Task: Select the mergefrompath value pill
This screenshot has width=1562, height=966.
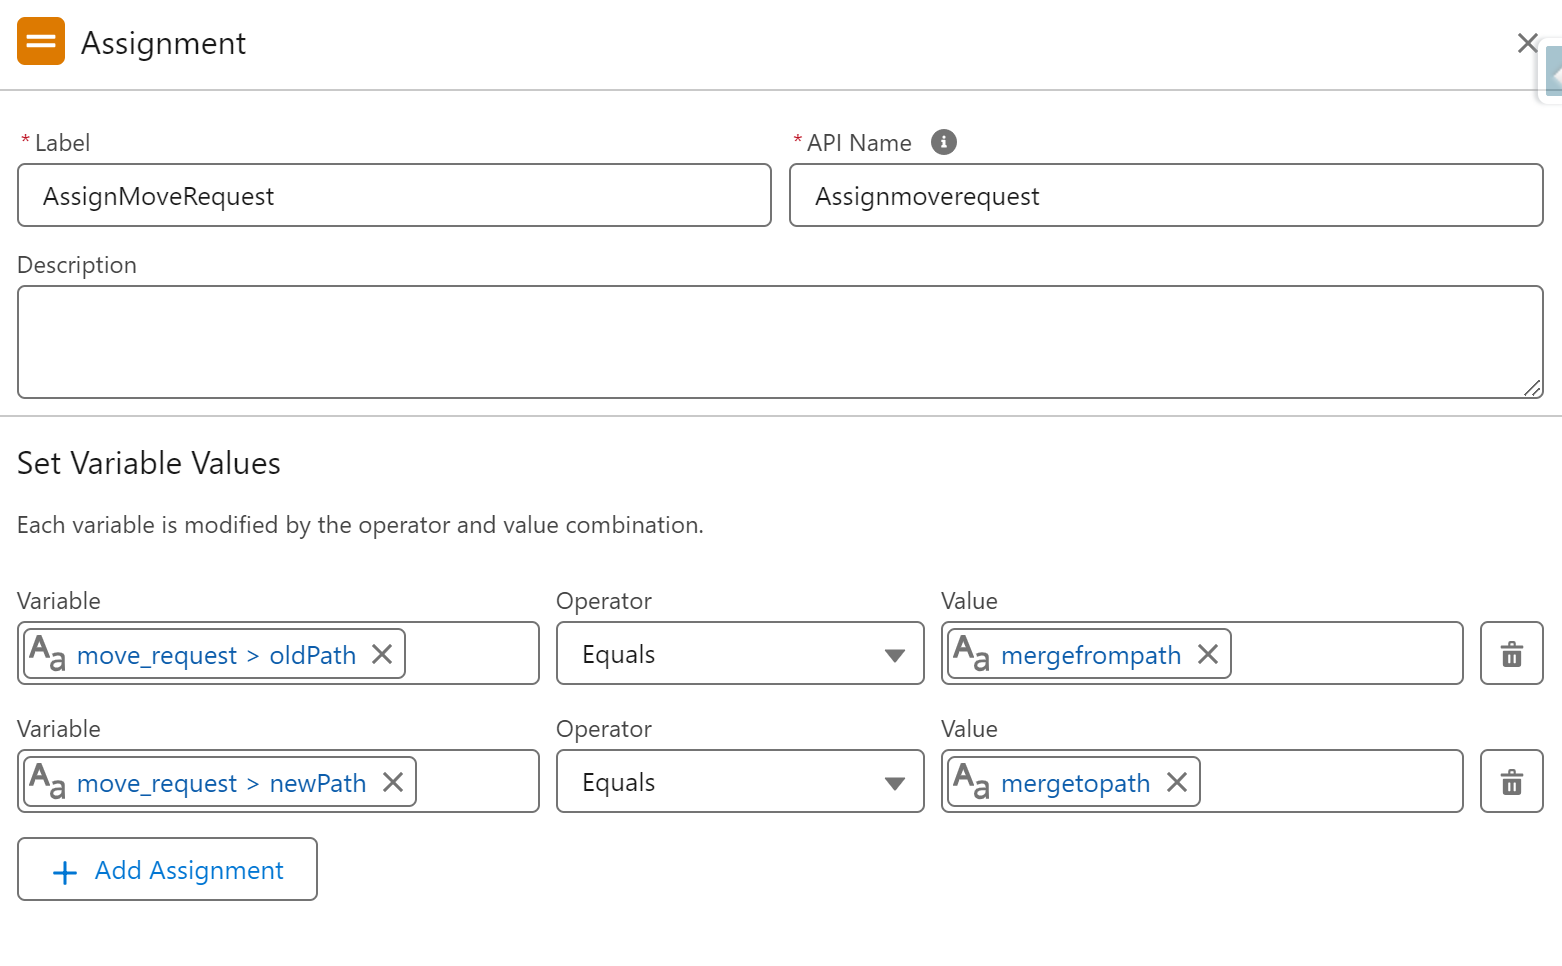Action: click(1090, 654)
